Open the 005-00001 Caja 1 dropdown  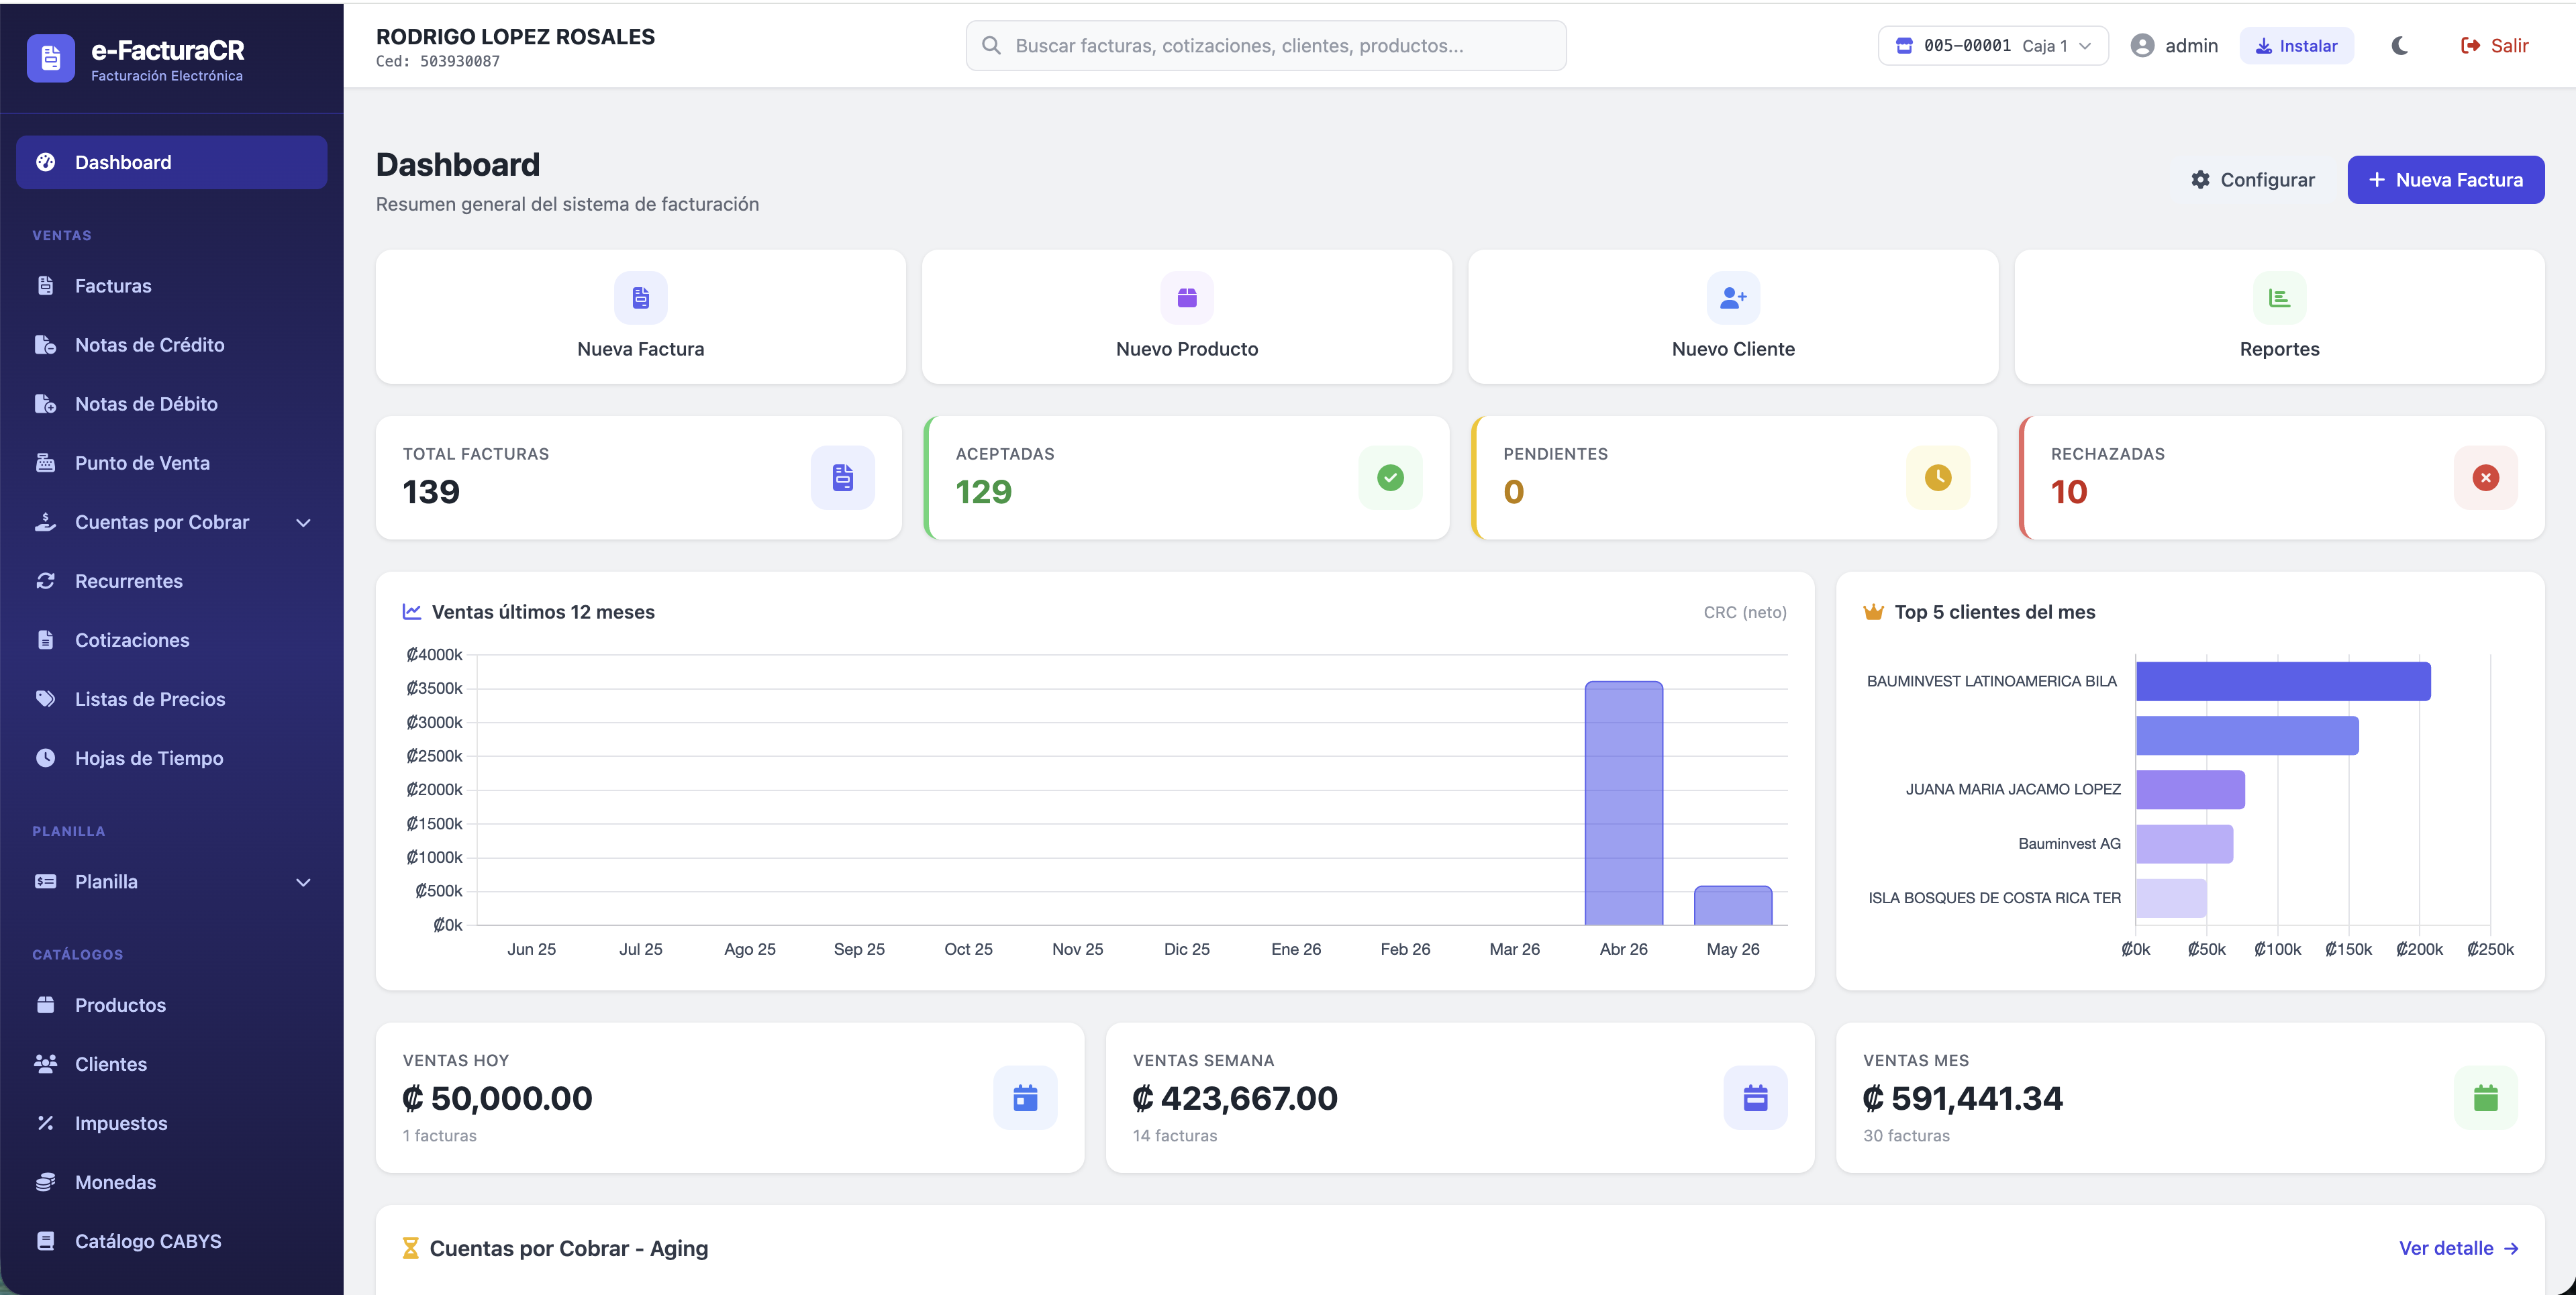point(1993,46)
